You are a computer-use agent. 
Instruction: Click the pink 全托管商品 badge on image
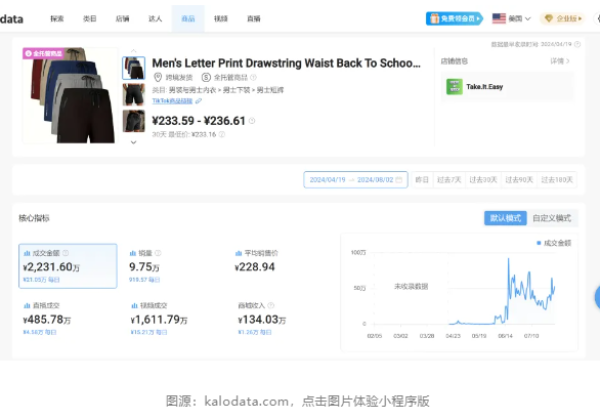click(x=43, y=53)
